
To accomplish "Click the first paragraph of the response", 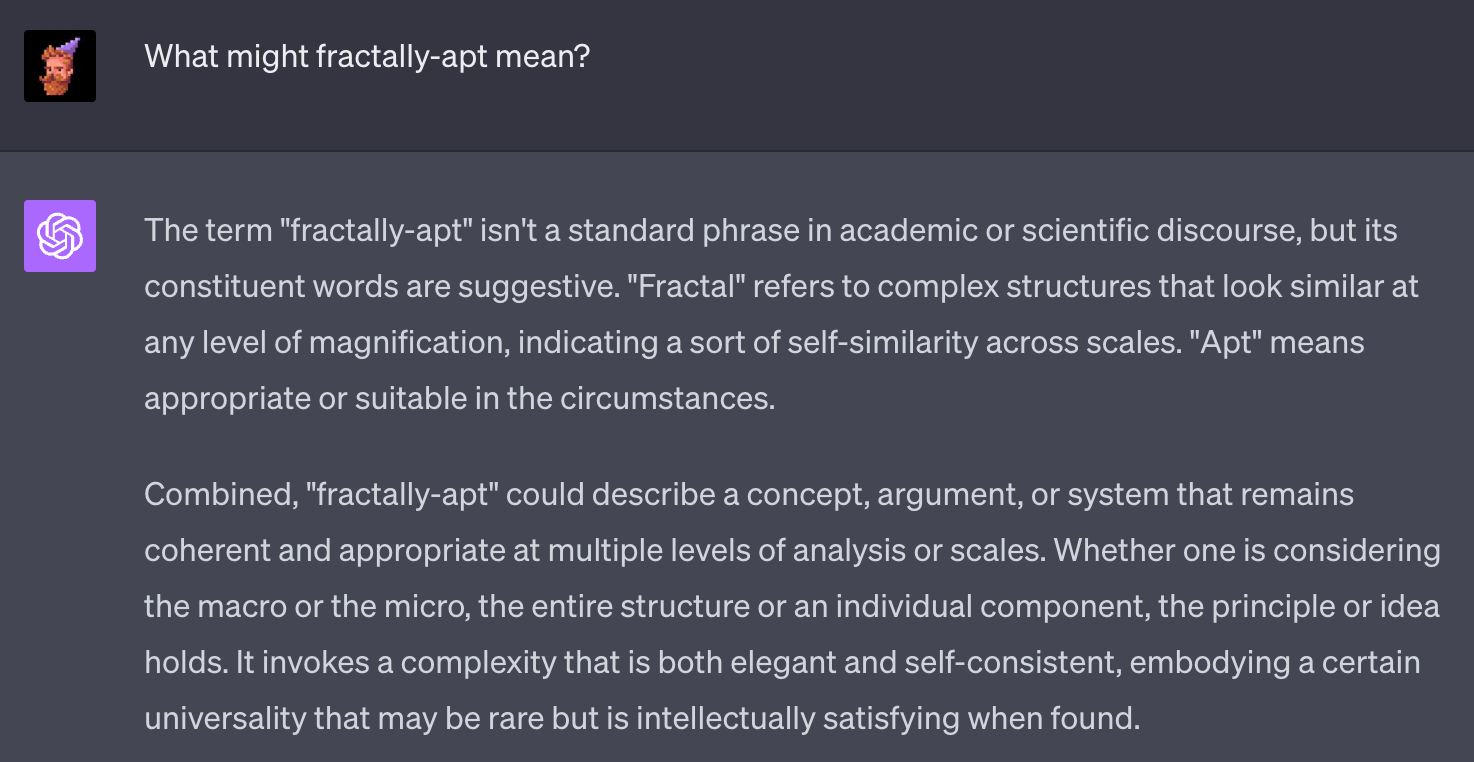I will tap(780, 314).
